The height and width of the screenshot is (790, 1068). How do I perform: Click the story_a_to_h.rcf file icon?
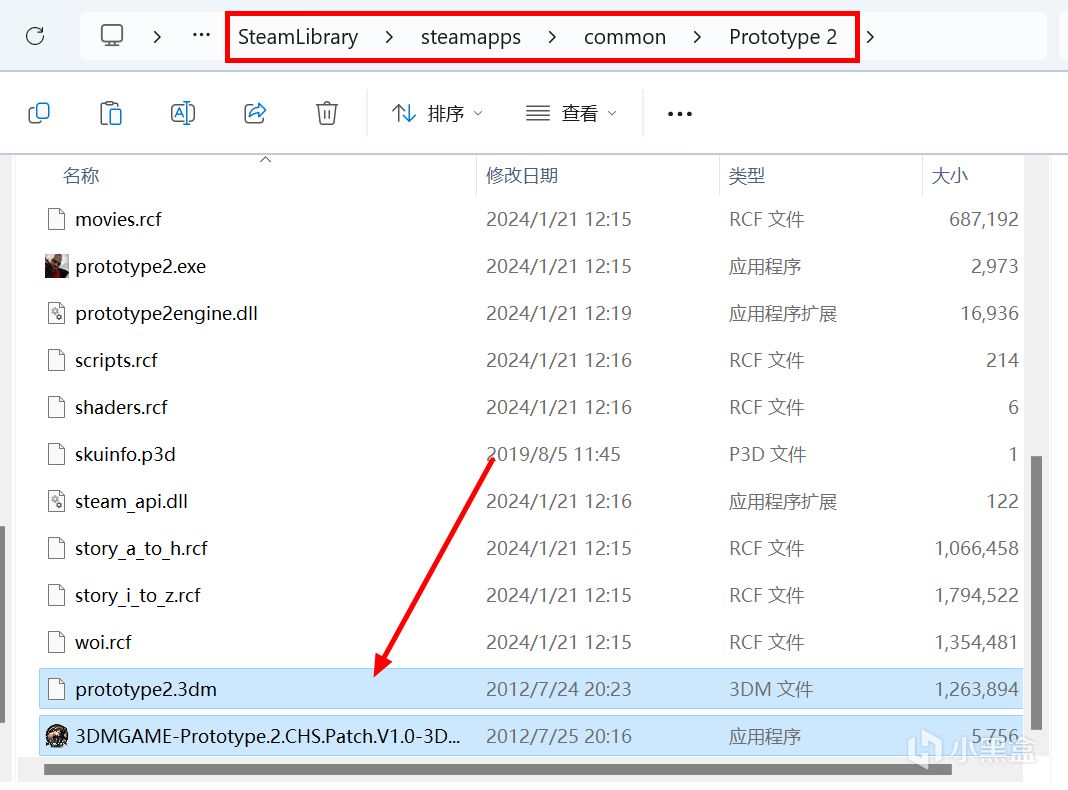pyautogui.click(x=57, y=548)
